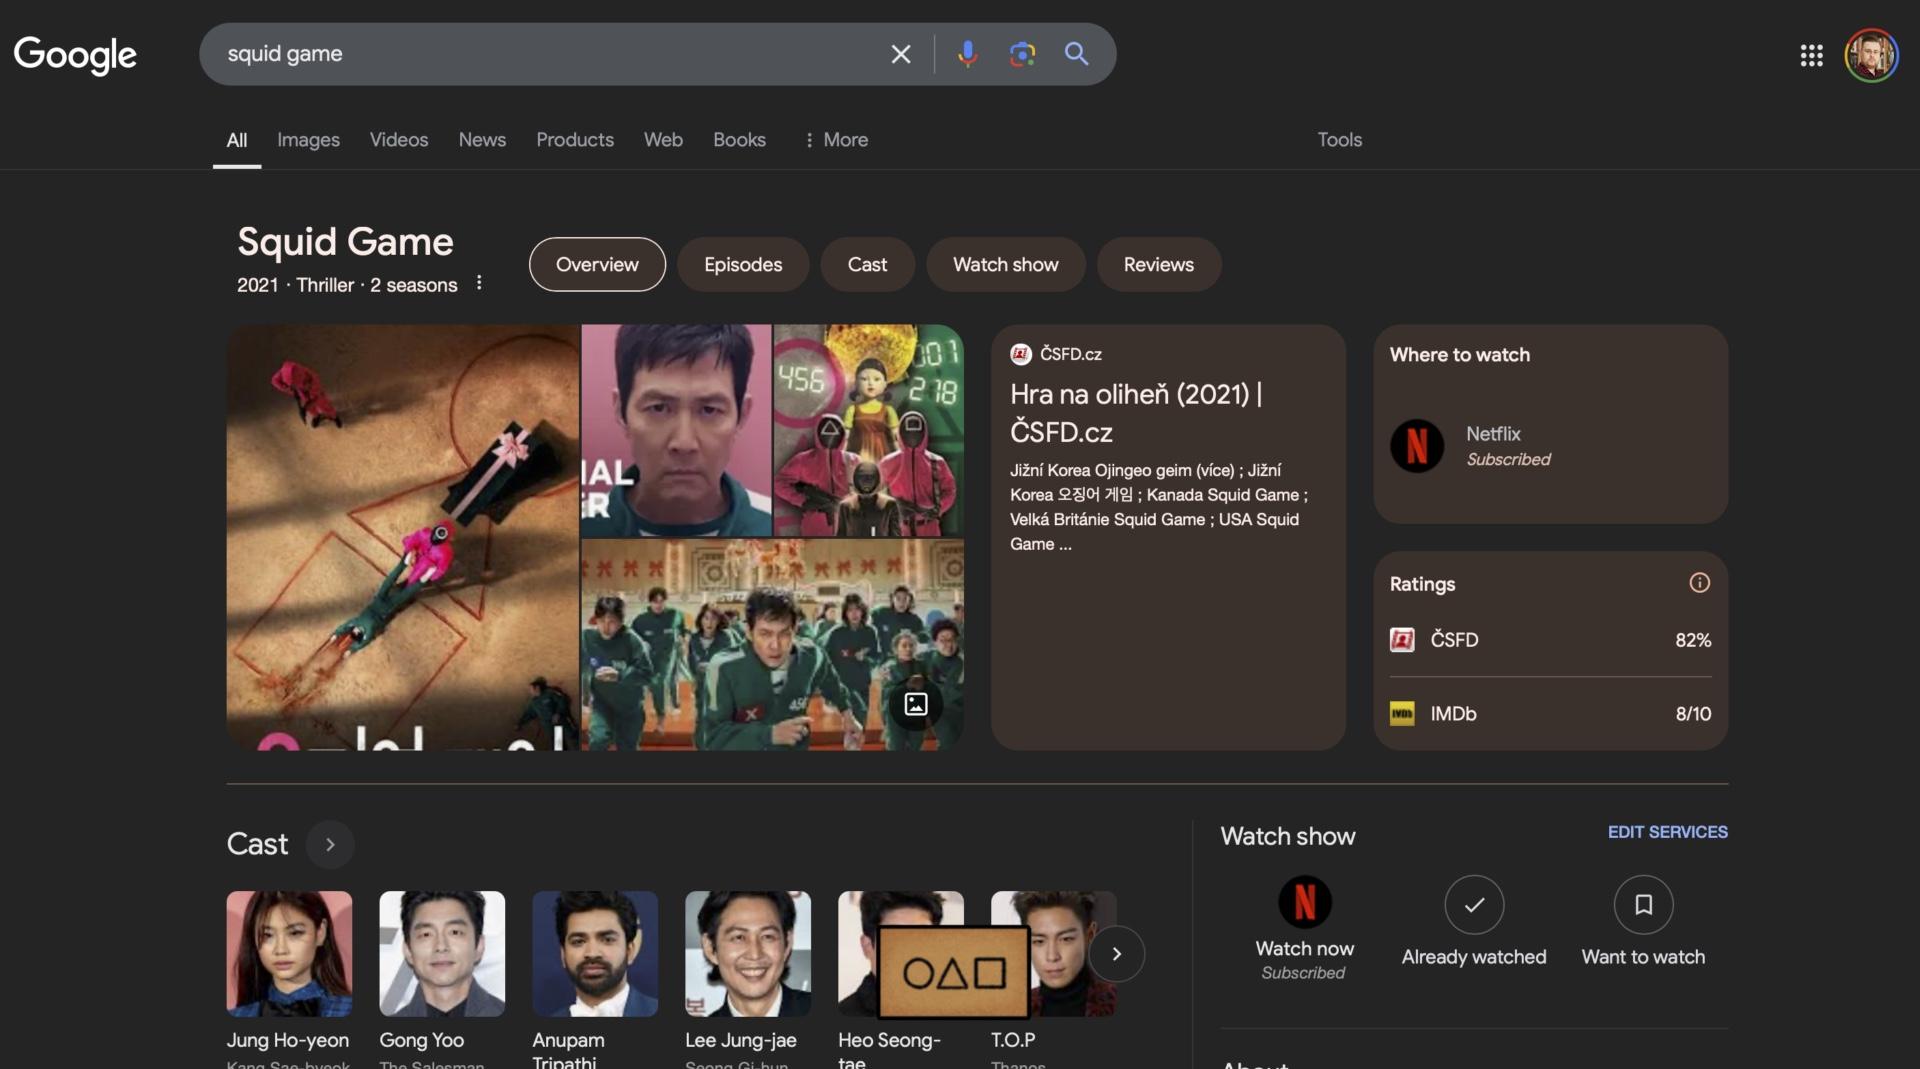
Task: Open Google Lens image search
Action: pyautogui.click(x=1021, y=54)
